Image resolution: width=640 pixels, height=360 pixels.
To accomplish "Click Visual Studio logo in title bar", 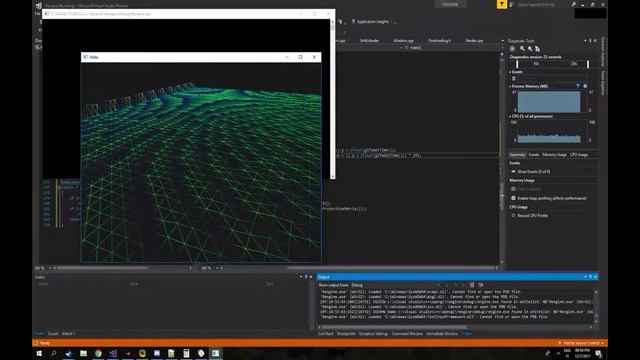I will (39, 5).
